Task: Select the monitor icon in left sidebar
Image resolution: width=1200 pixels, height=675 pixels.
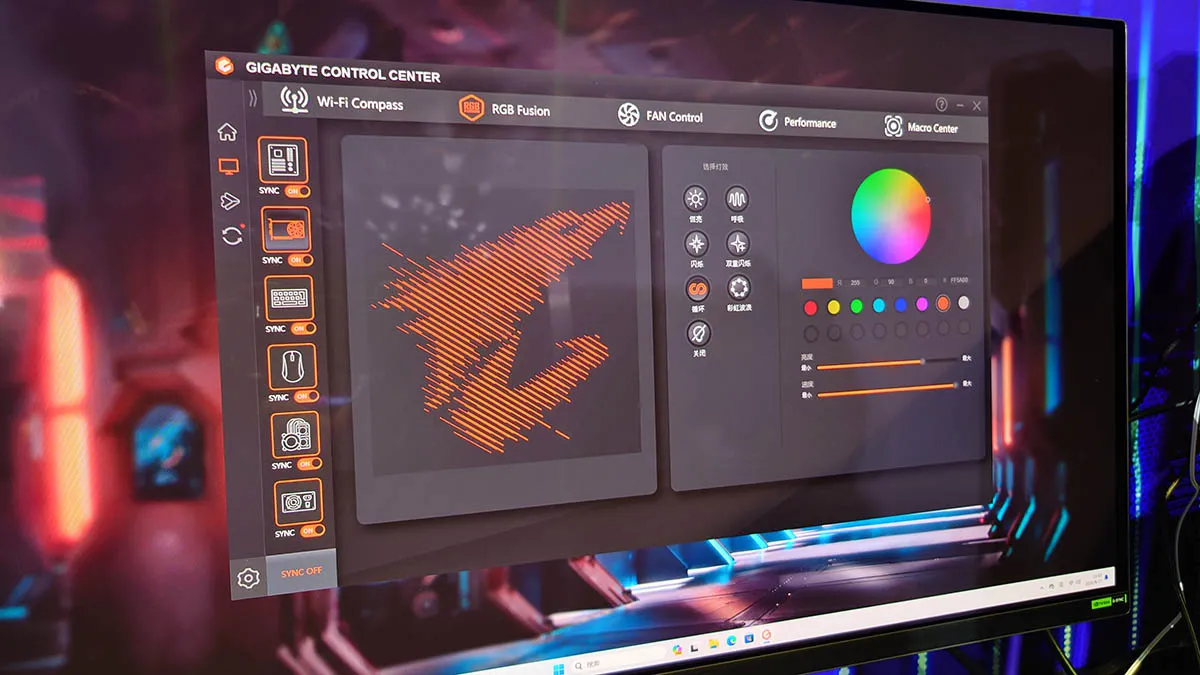Action: [x=229, y=166]
